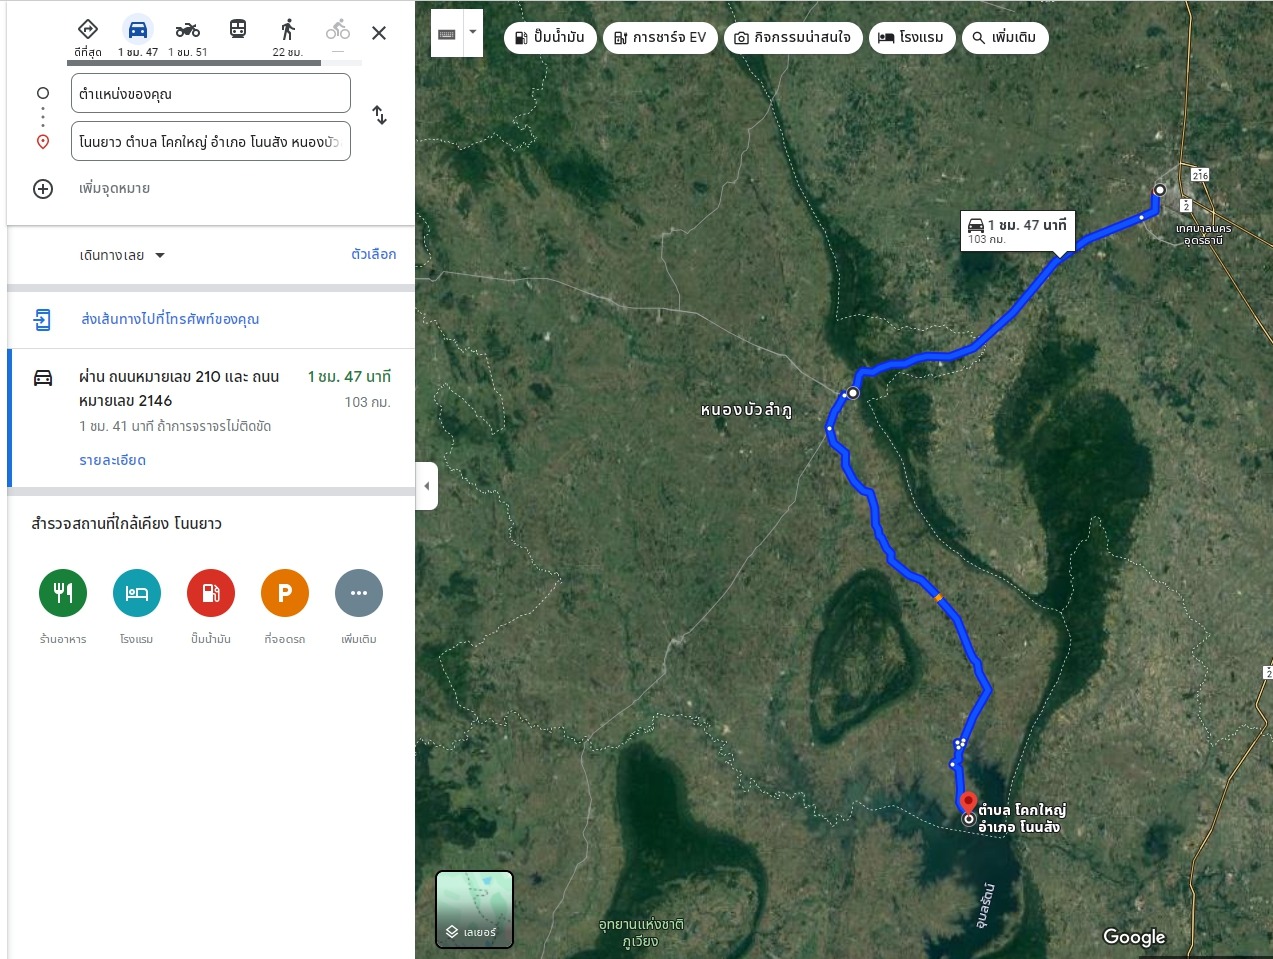Search nearby hotels around โนนยาว

[x=137, y=593]
